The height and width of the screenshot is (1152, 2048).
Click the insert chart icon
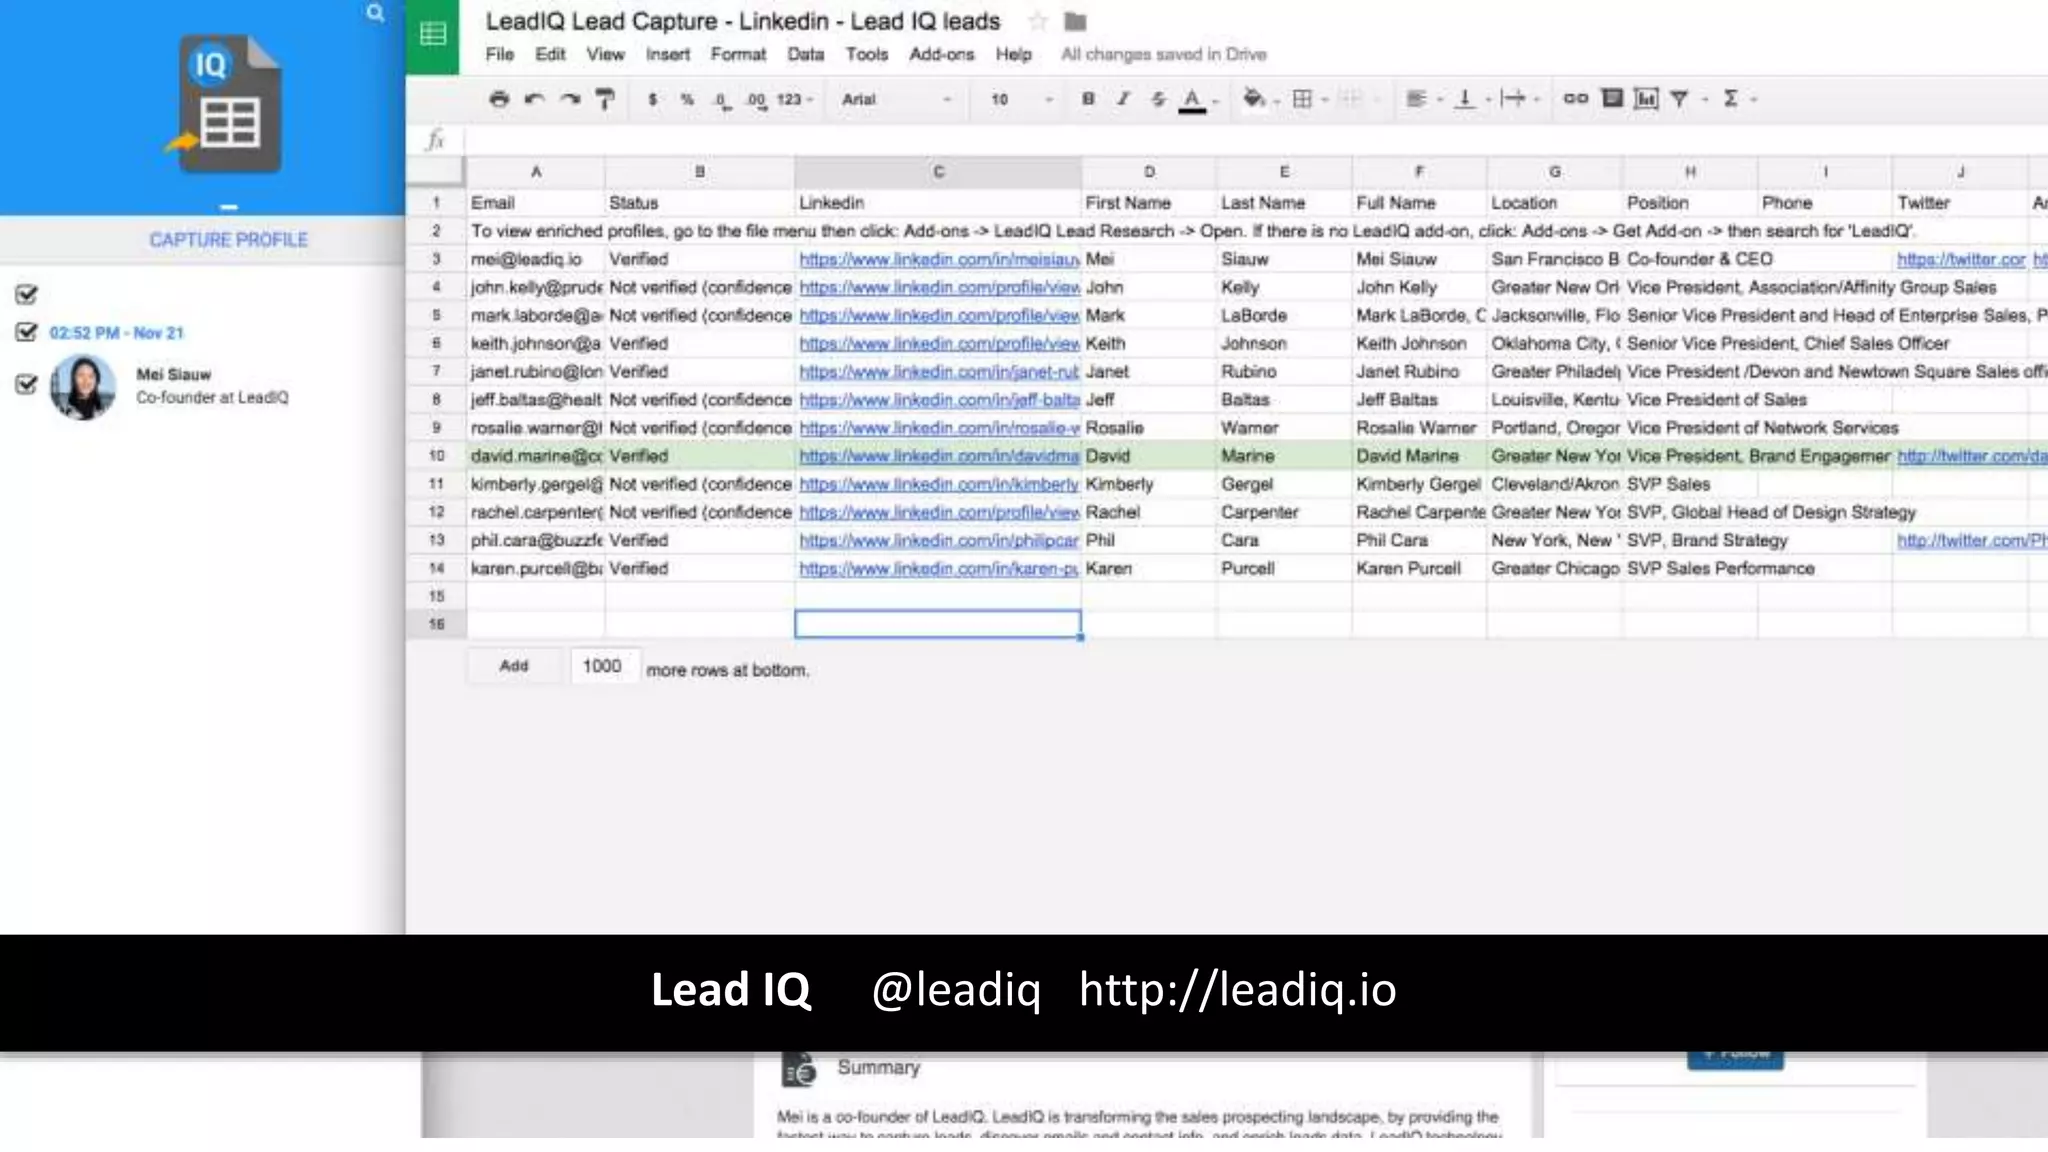coord(1646,98)
